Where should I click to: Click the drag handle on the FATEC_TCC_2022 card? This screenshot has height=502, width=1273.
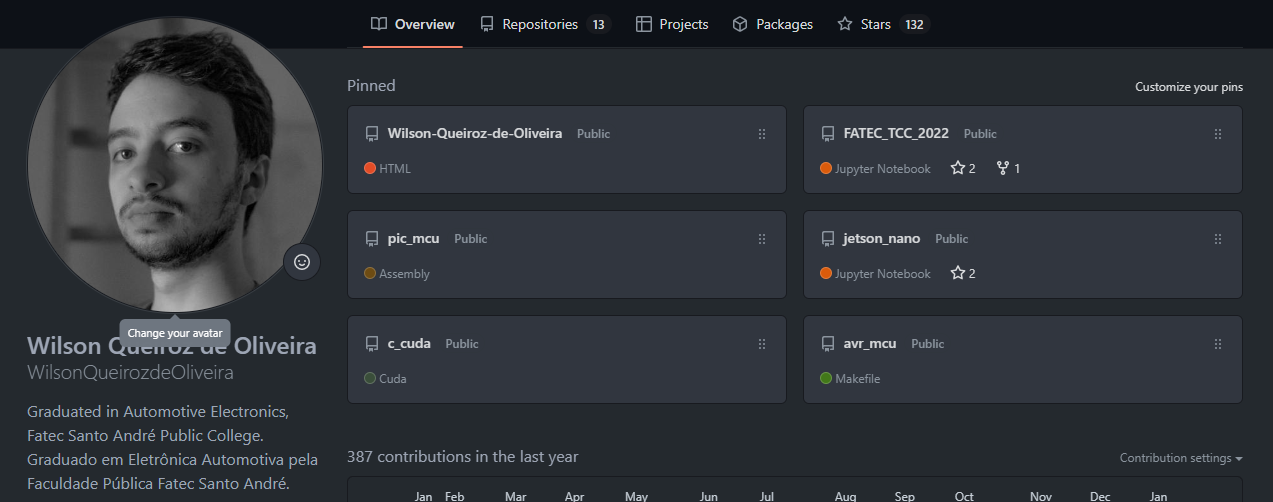click(1218, 134)
